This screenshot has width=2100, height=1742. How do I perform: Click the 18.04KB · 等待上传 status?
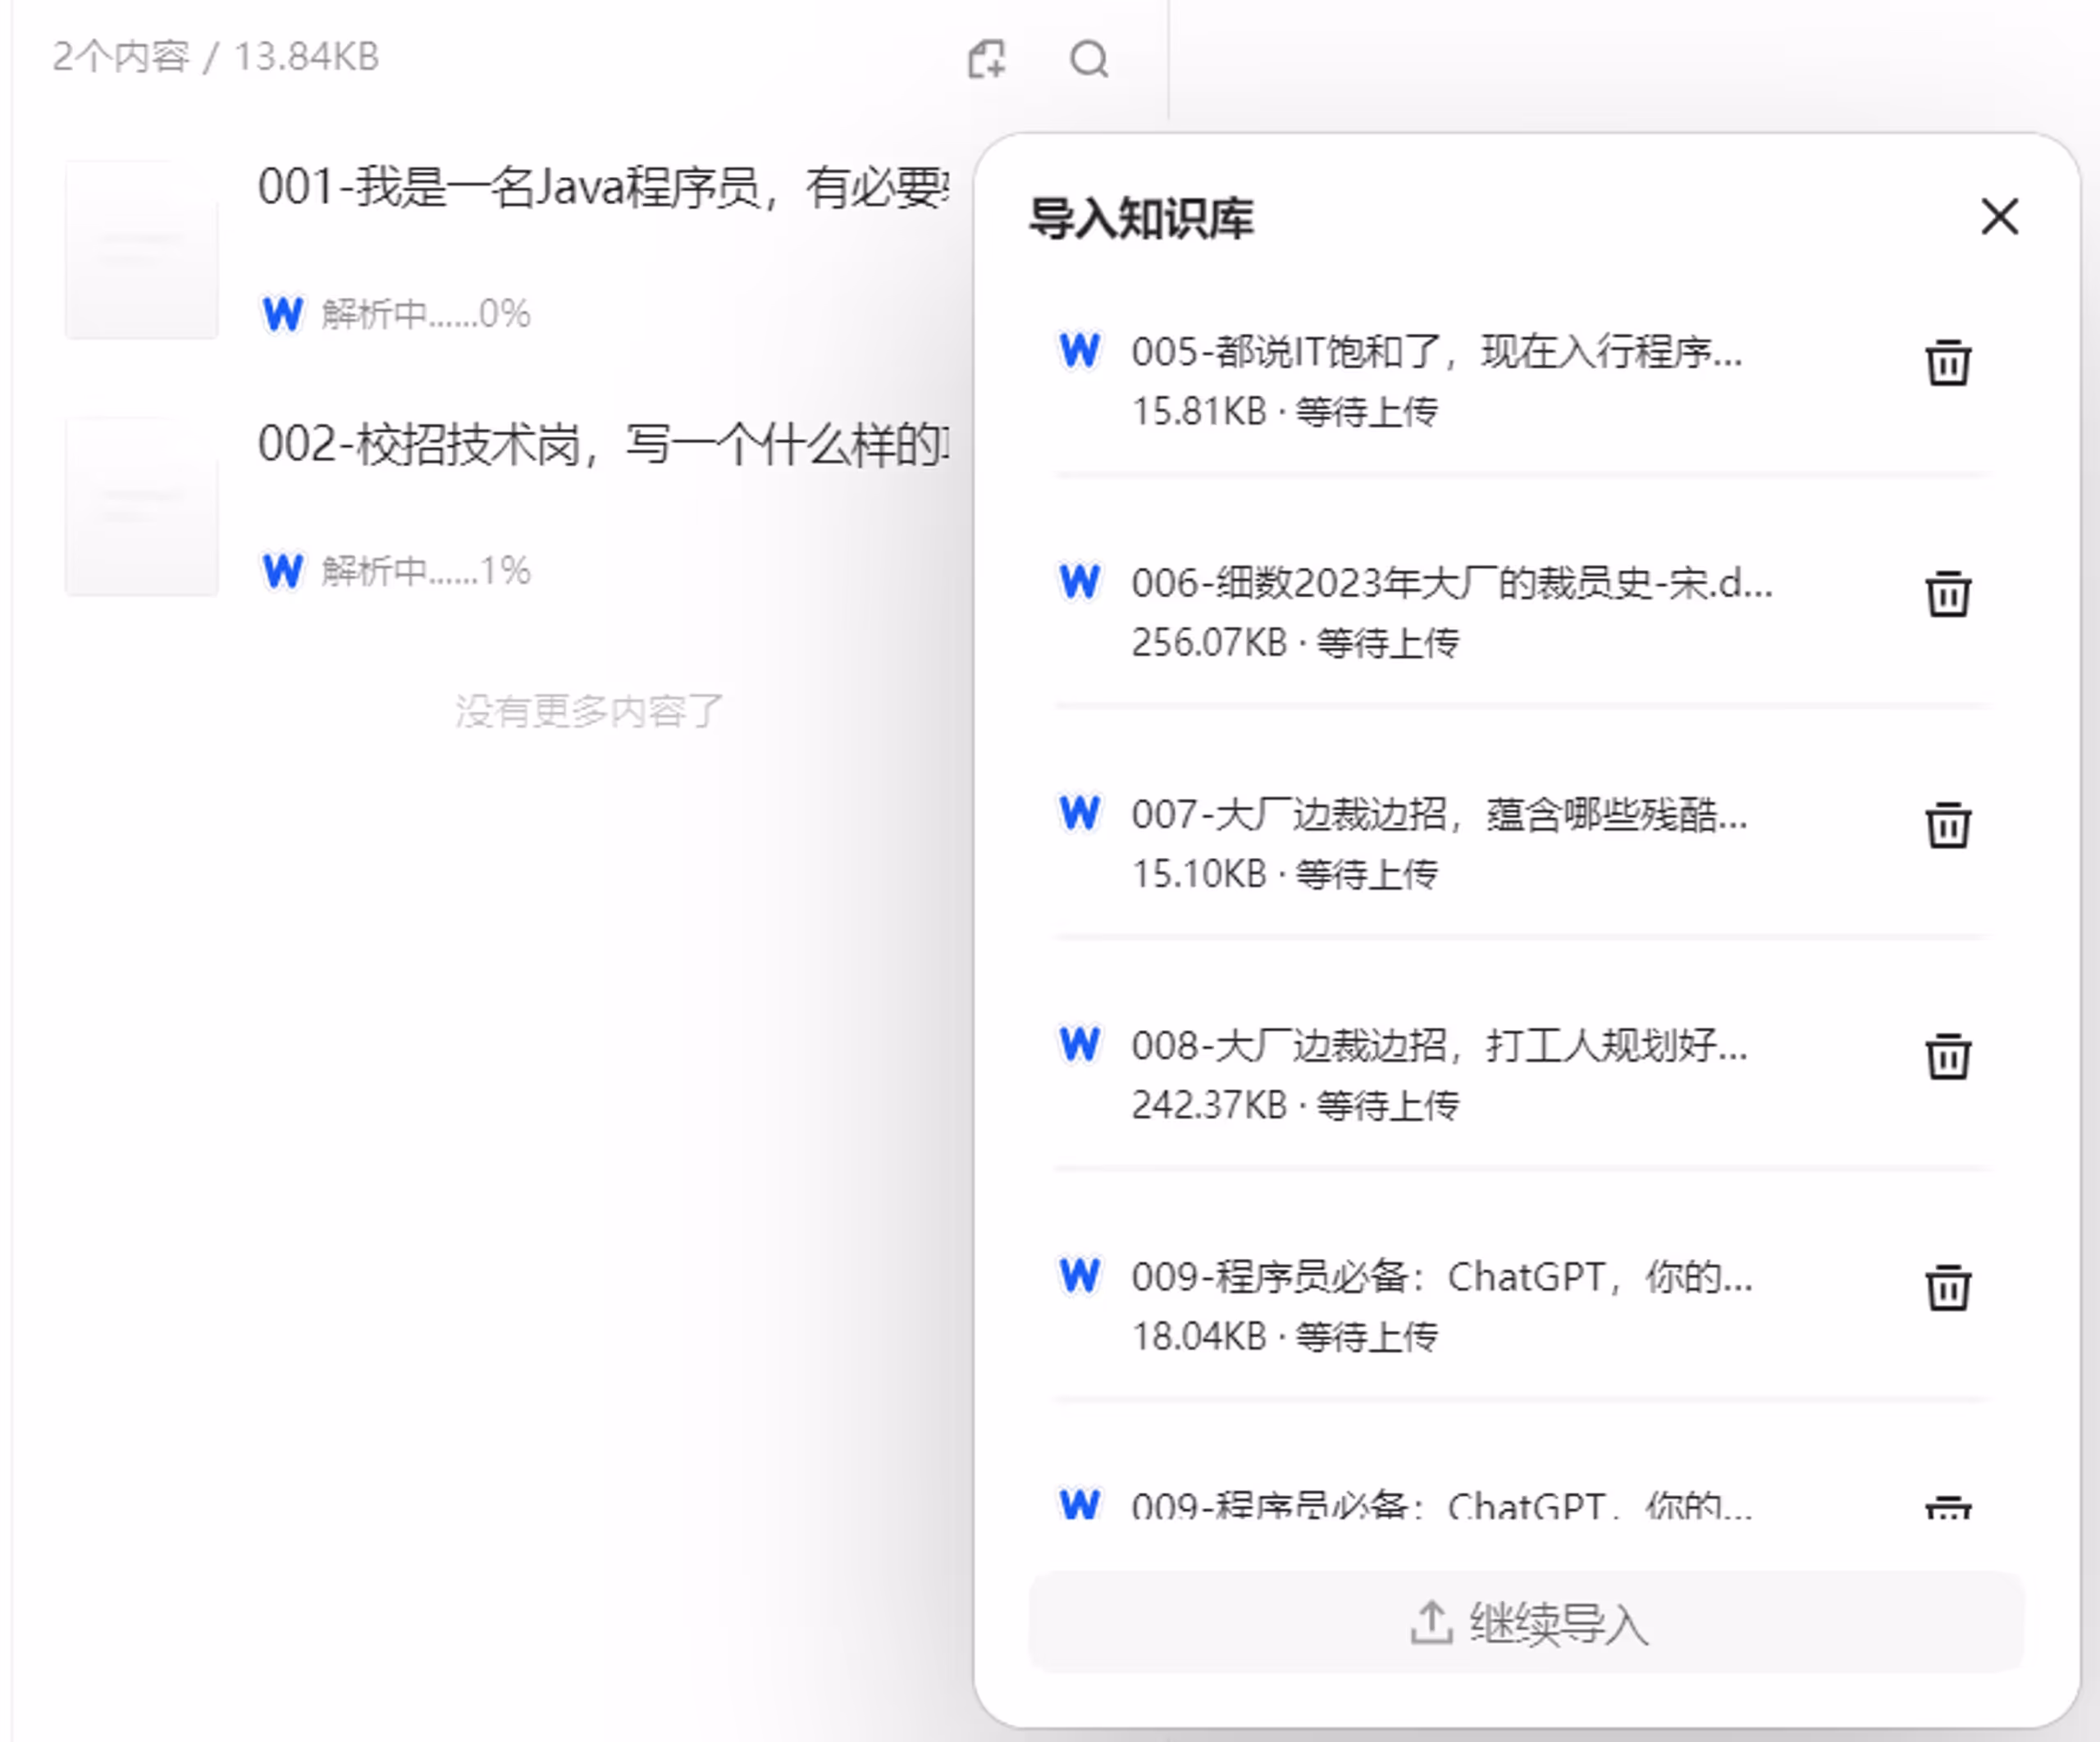[x=1285, y=1336]
